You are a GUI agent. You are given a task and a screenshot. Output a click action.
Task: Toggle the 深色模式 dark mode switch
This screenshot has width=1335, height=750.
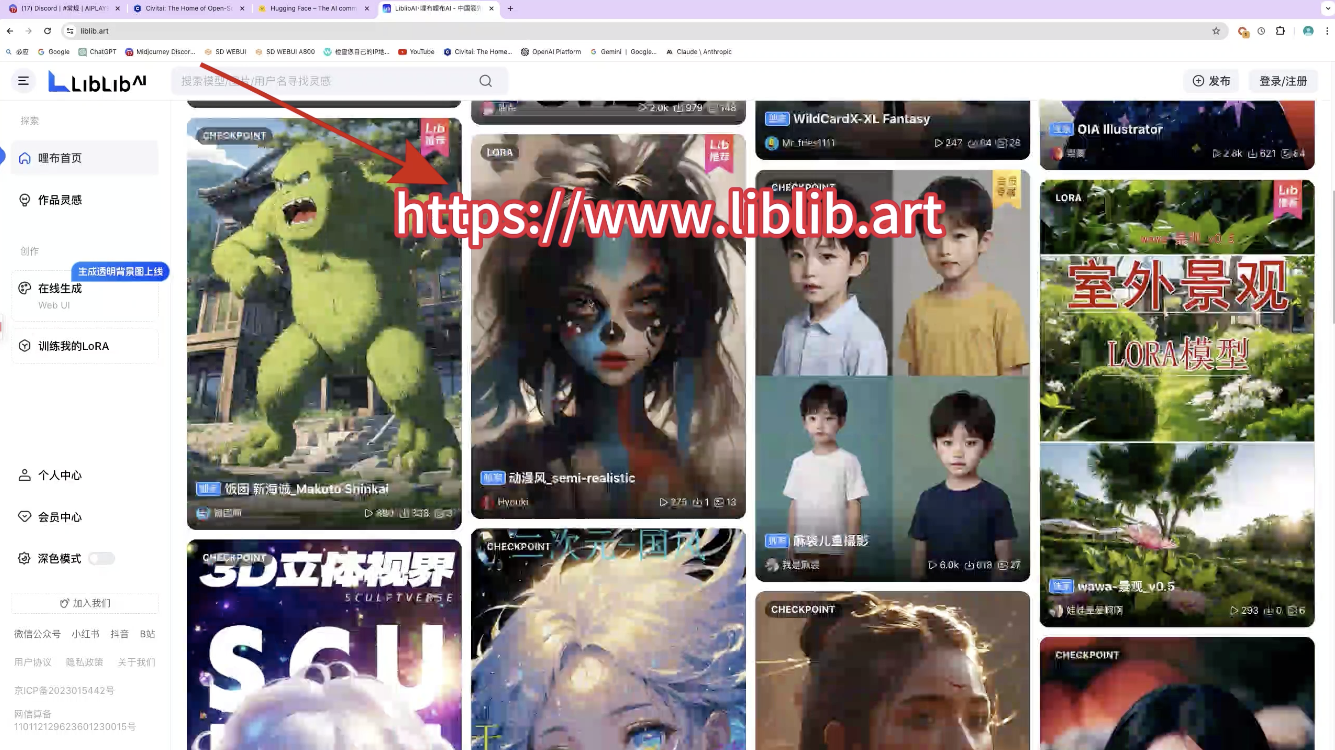click(x=101, y=558)
